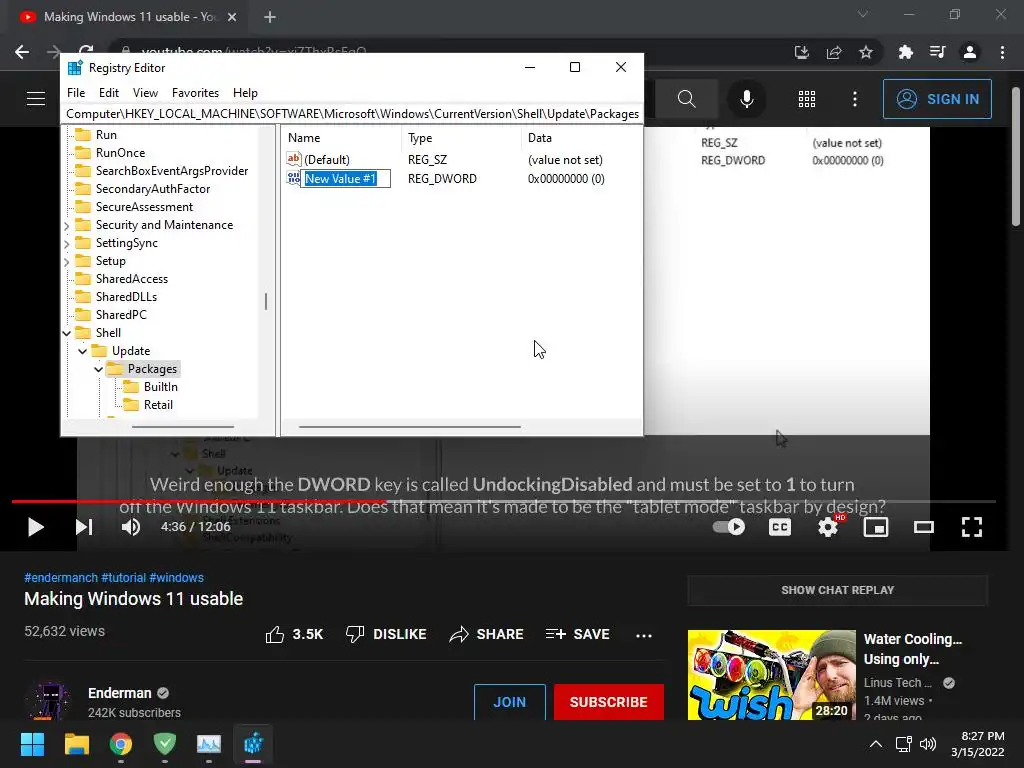The image size is (1024, 768).
Task: Mute the video volume
Action: (x=131, y=527)
